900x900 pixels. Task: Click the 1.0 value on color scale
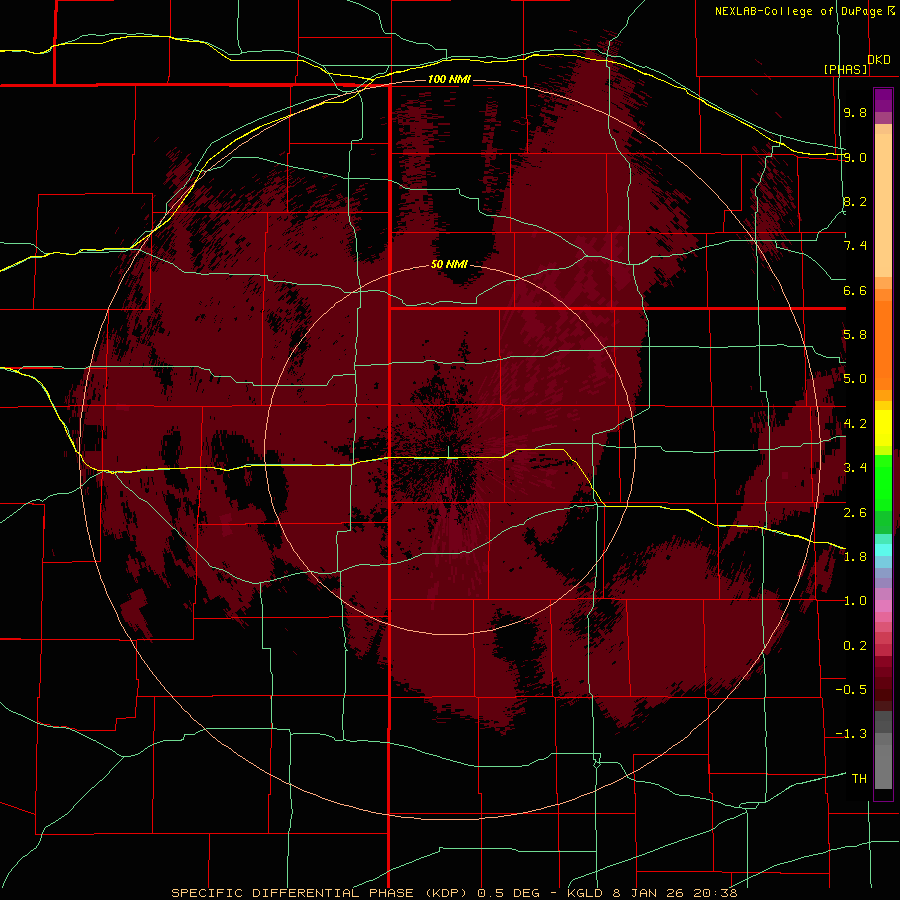coord(855,601)
